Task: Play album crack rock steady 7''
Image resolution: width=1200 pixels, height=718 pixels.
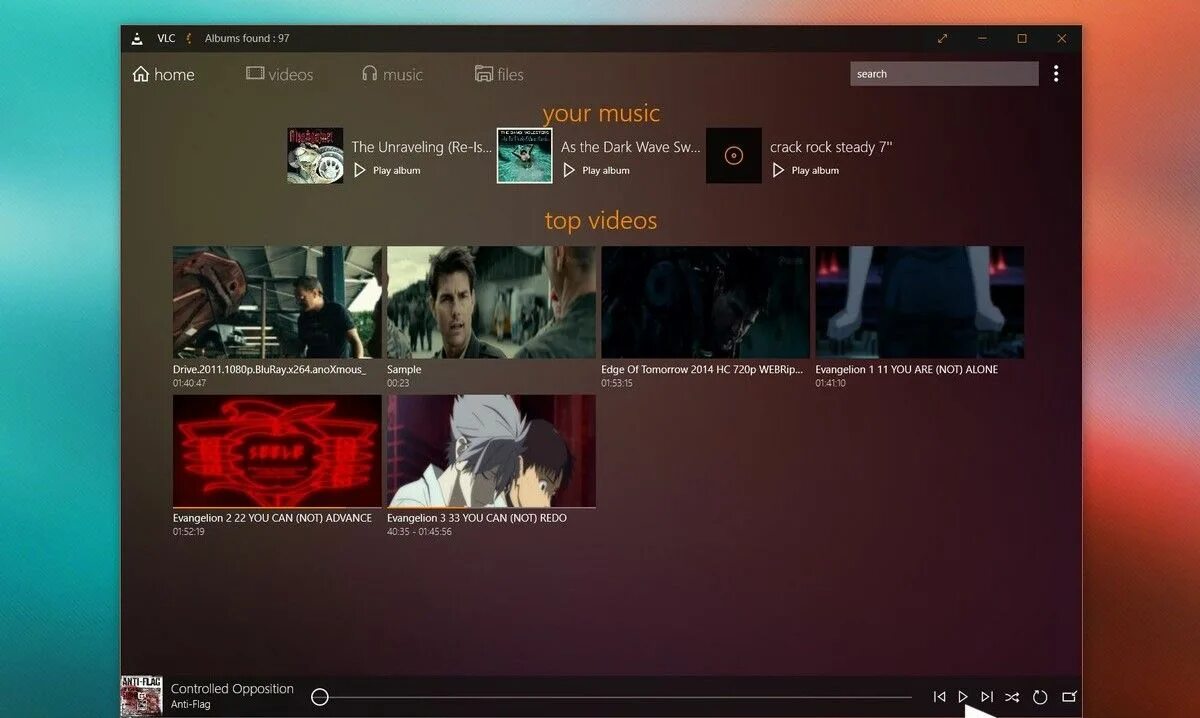Action: click(x=805, y=171)
